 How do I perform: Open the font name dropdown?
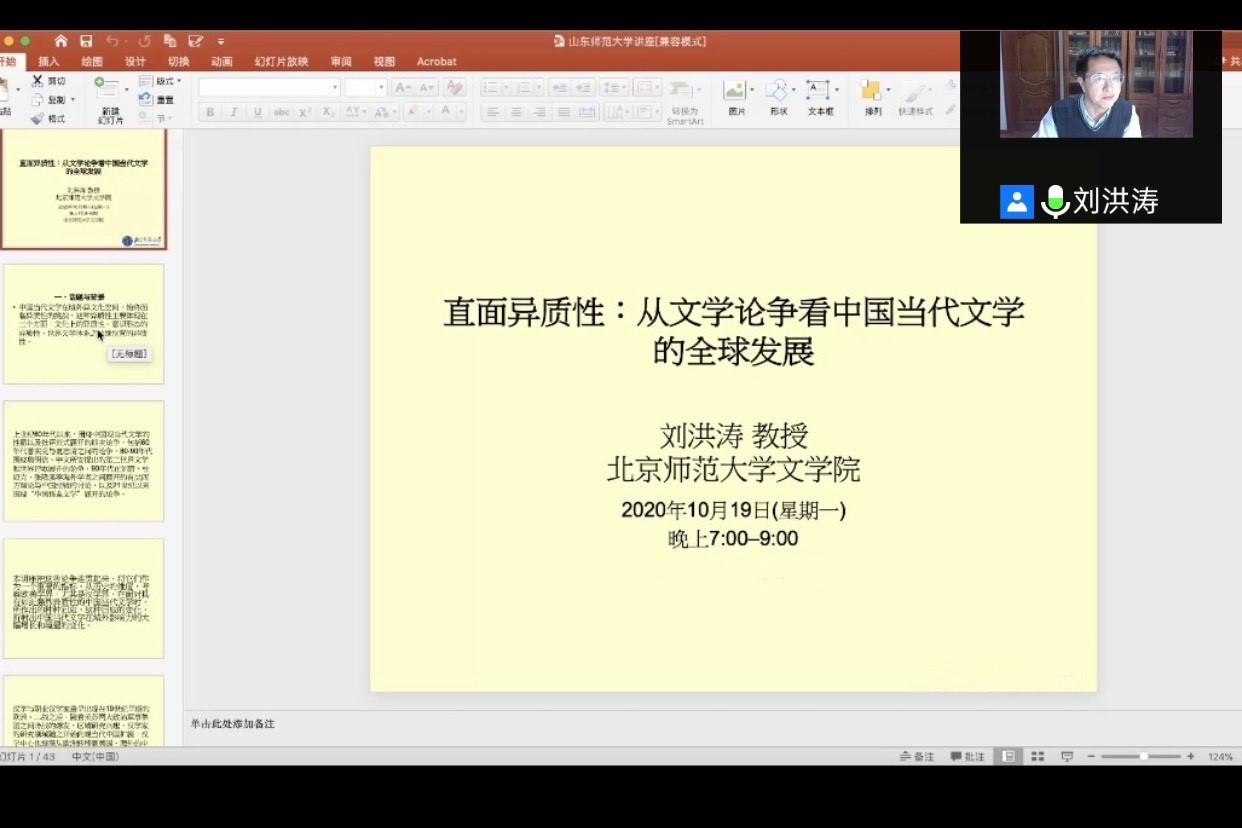pyautogui.click(x=335, y=88)
